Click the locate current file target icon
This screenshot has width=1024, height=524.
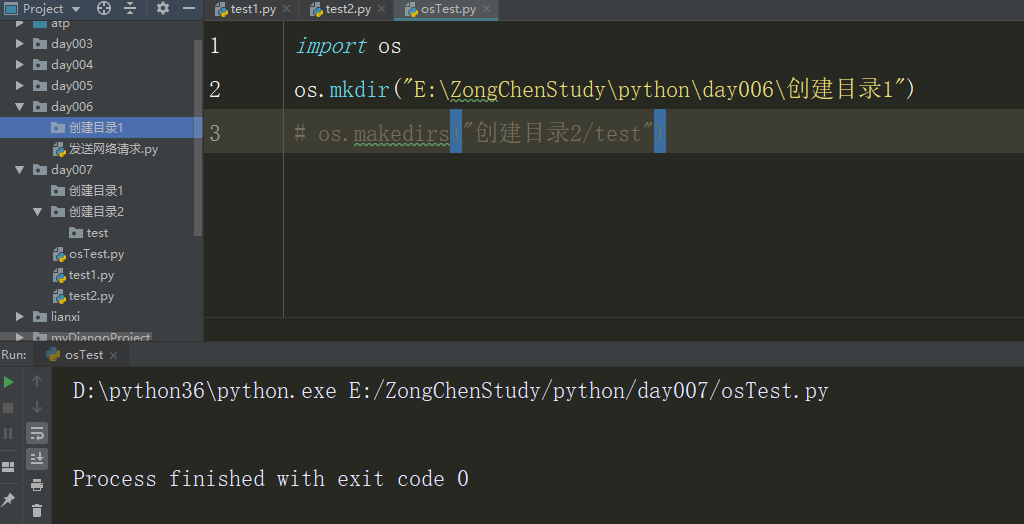(104, 9)
